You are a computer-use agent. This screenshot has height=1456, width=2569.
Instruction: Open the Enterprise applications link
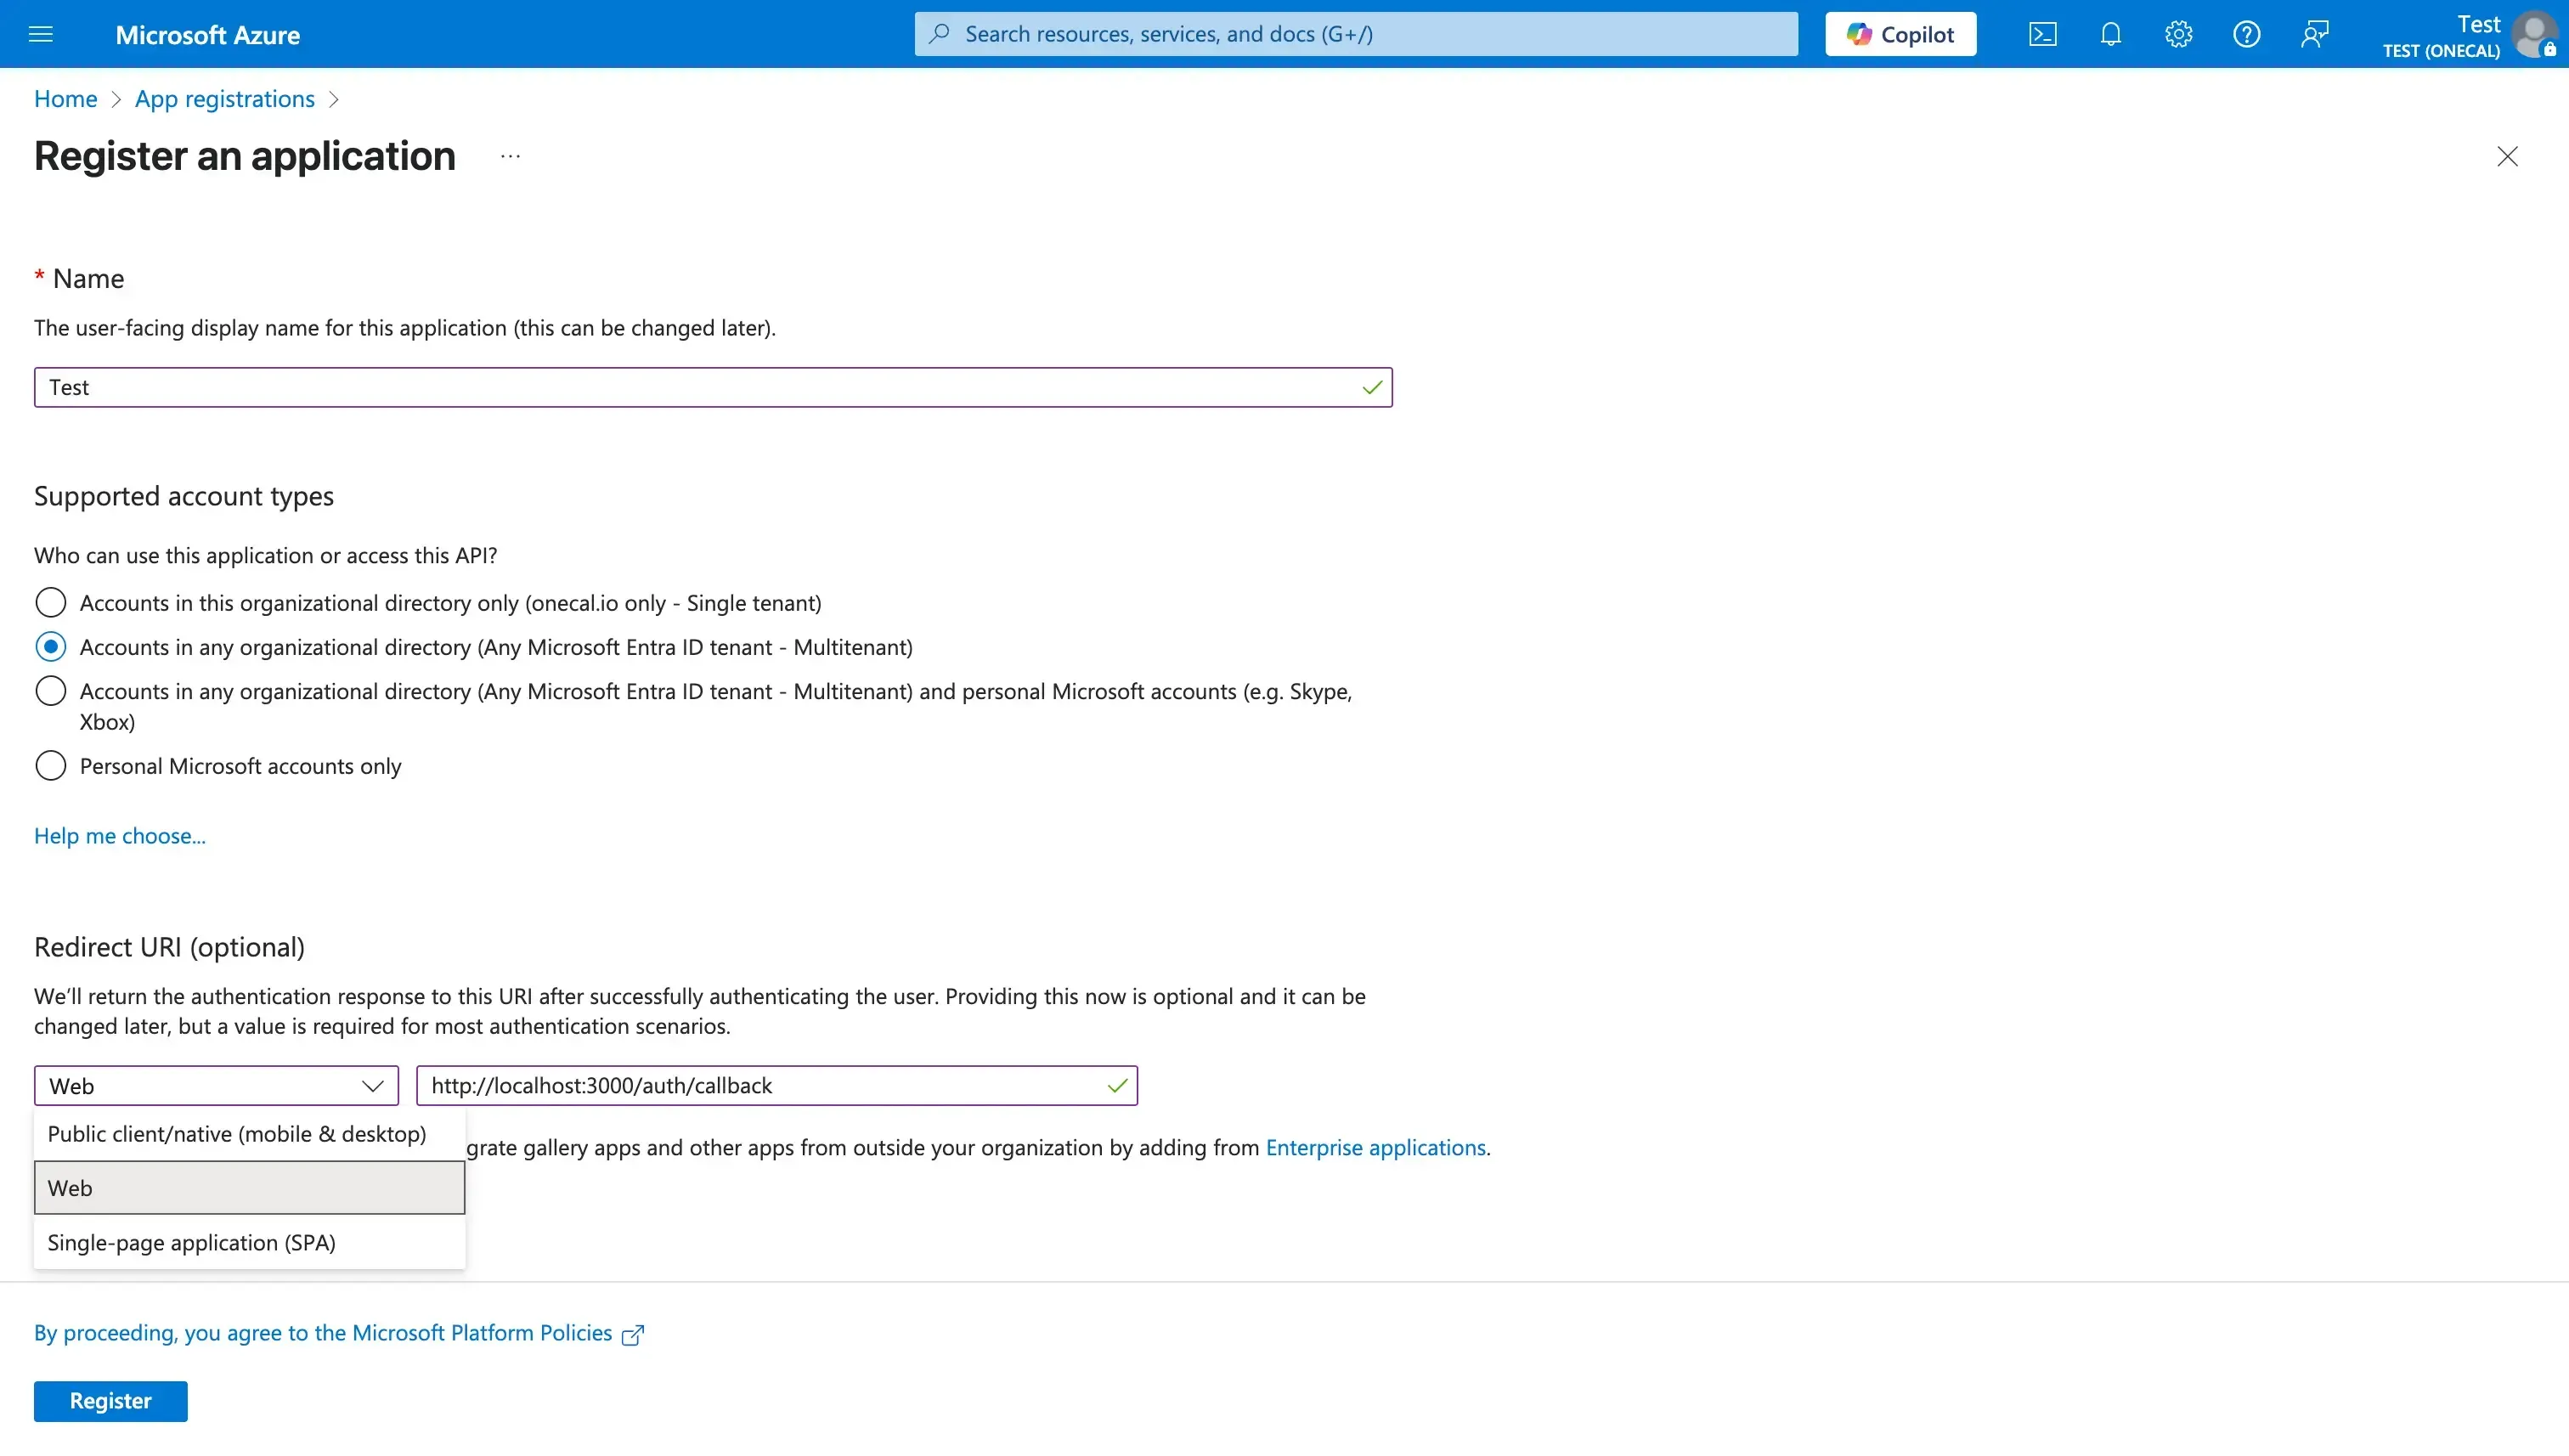coord(1375,1147)
